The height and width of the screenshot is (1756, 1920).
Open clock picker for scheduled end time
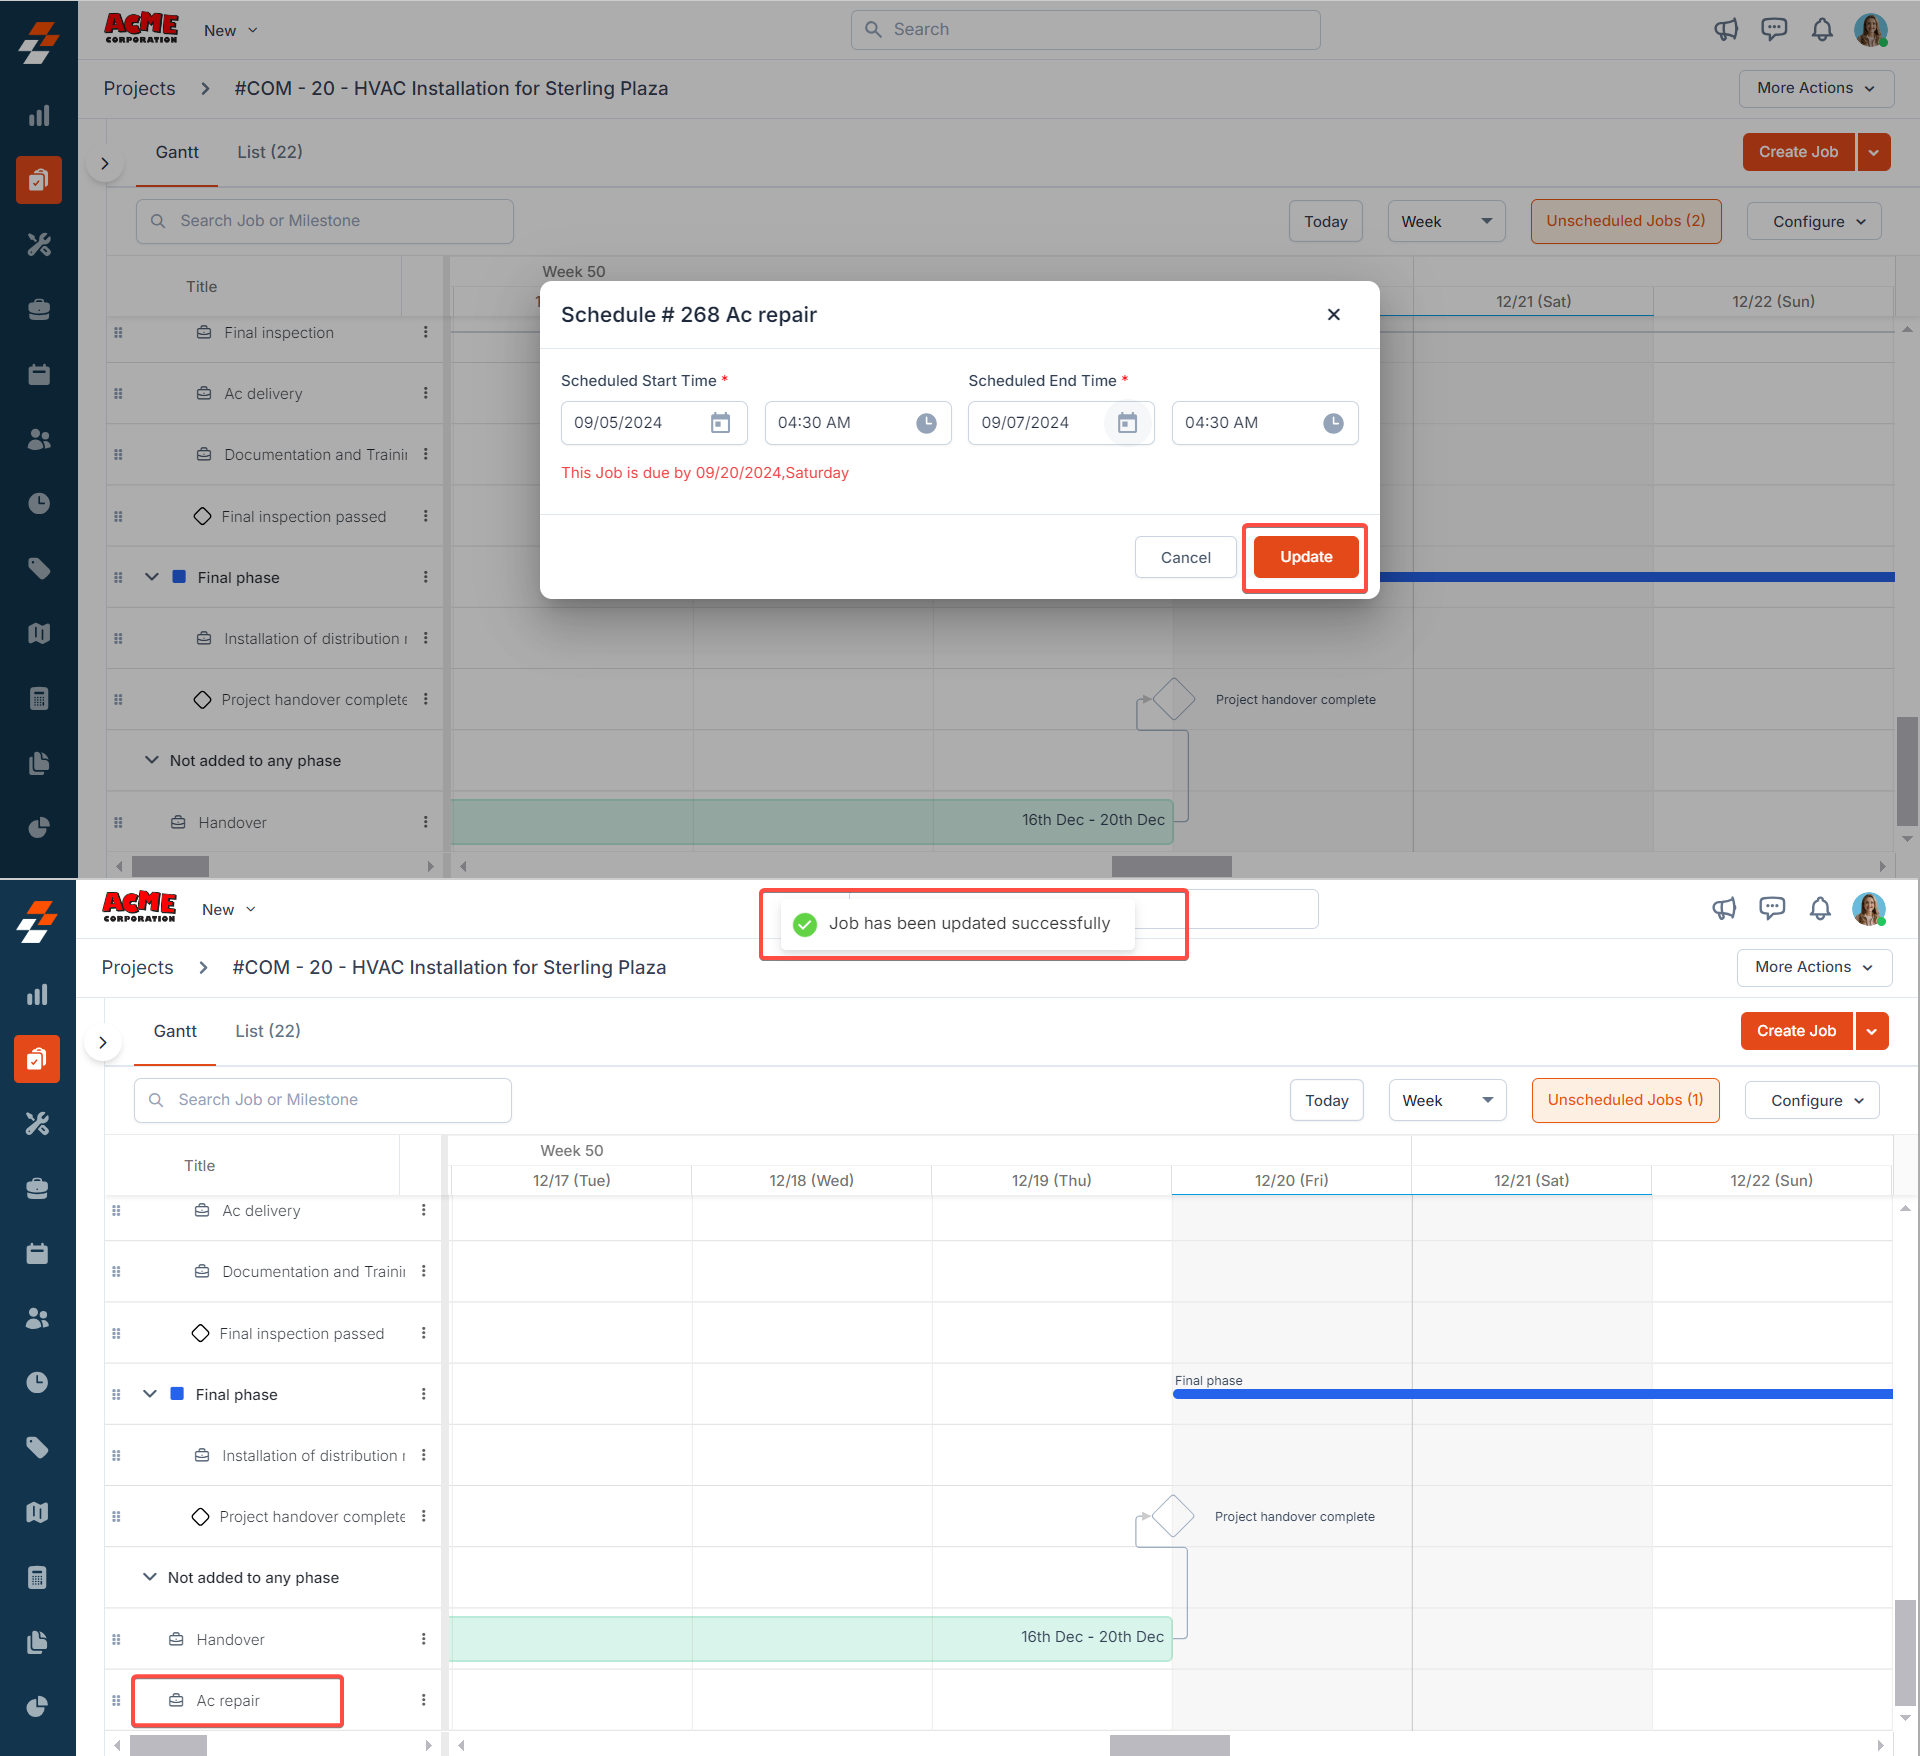(1333, 423)
